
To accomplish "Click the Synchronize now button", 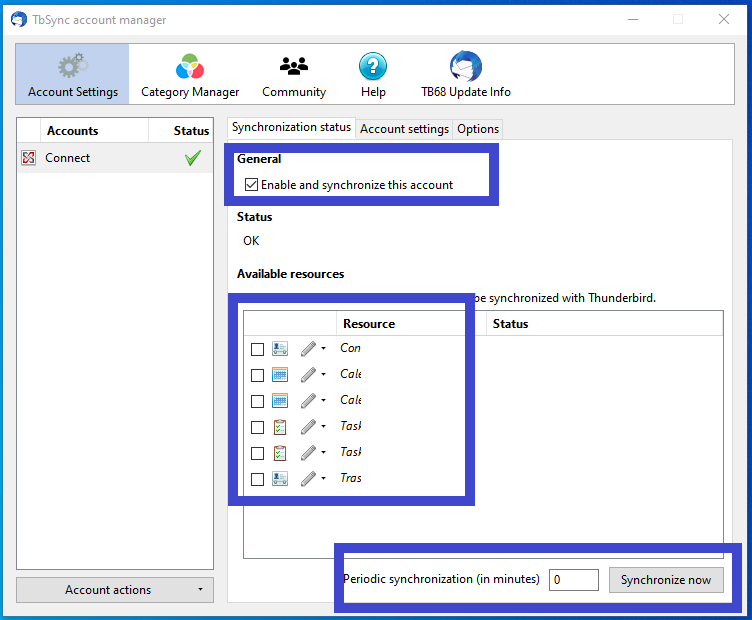I will click(666, 580).
